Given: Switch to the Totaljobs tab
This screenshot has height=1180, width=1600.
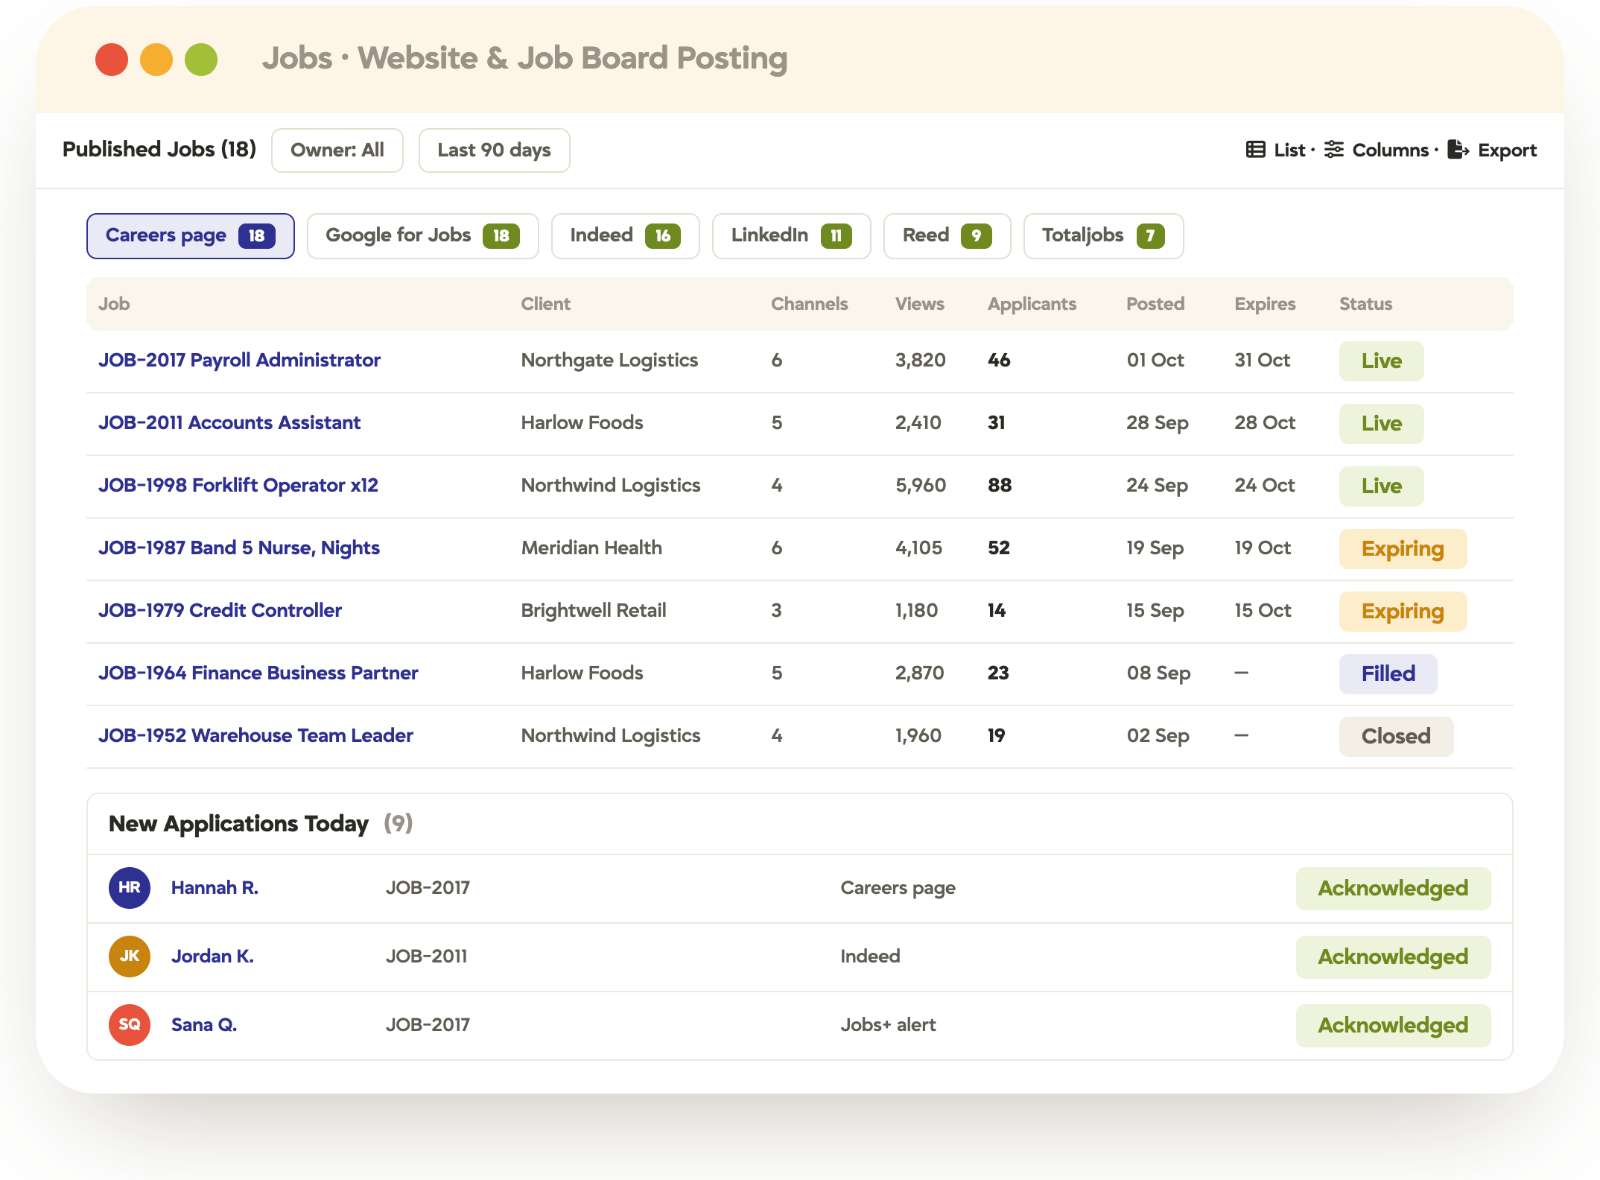Looking at the screenshot, I should click(x=1103, y=236).
